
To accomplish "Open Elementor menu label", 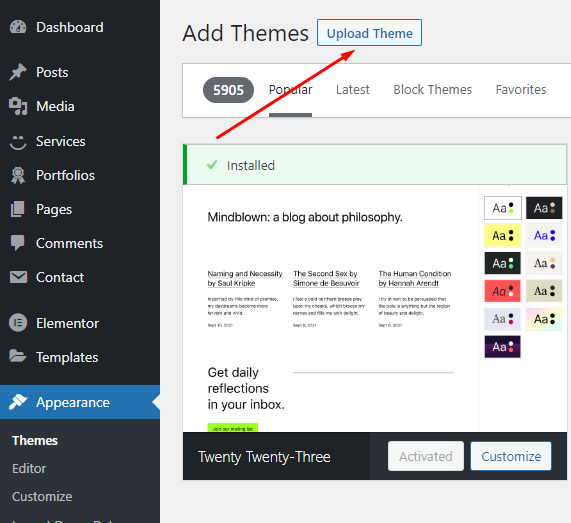I will click(x=67, y=323).
